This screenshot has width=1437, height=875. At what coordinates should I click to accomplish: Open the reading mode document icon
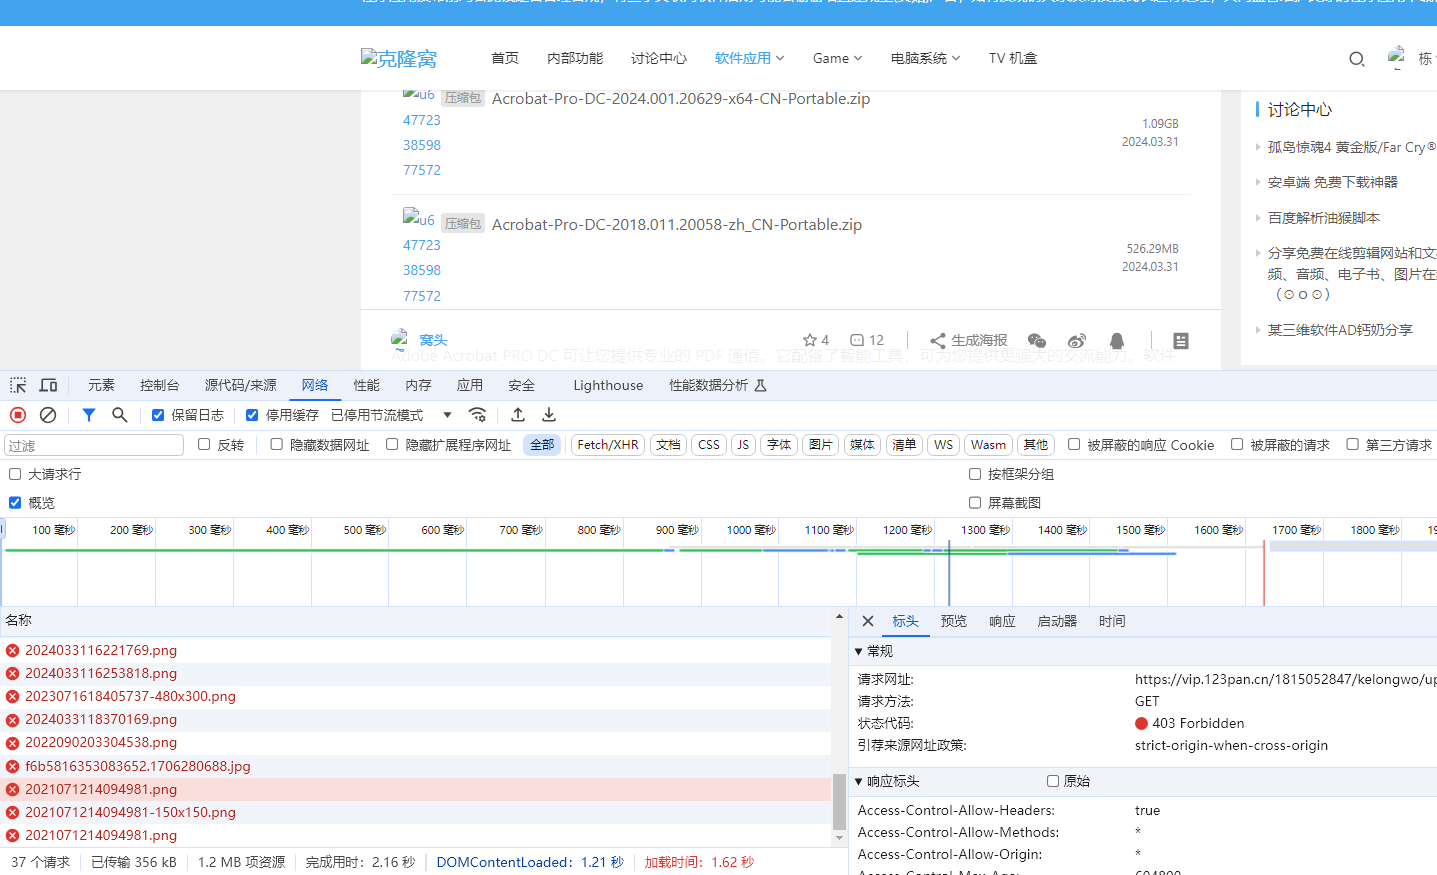[1181, 341]
